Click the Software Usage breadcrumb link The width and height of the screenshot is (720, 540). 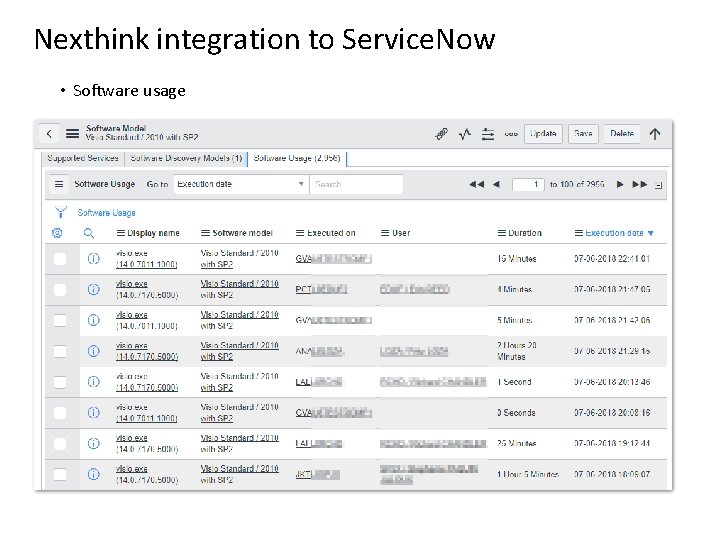pyautogui.click(x=106, y=213)
